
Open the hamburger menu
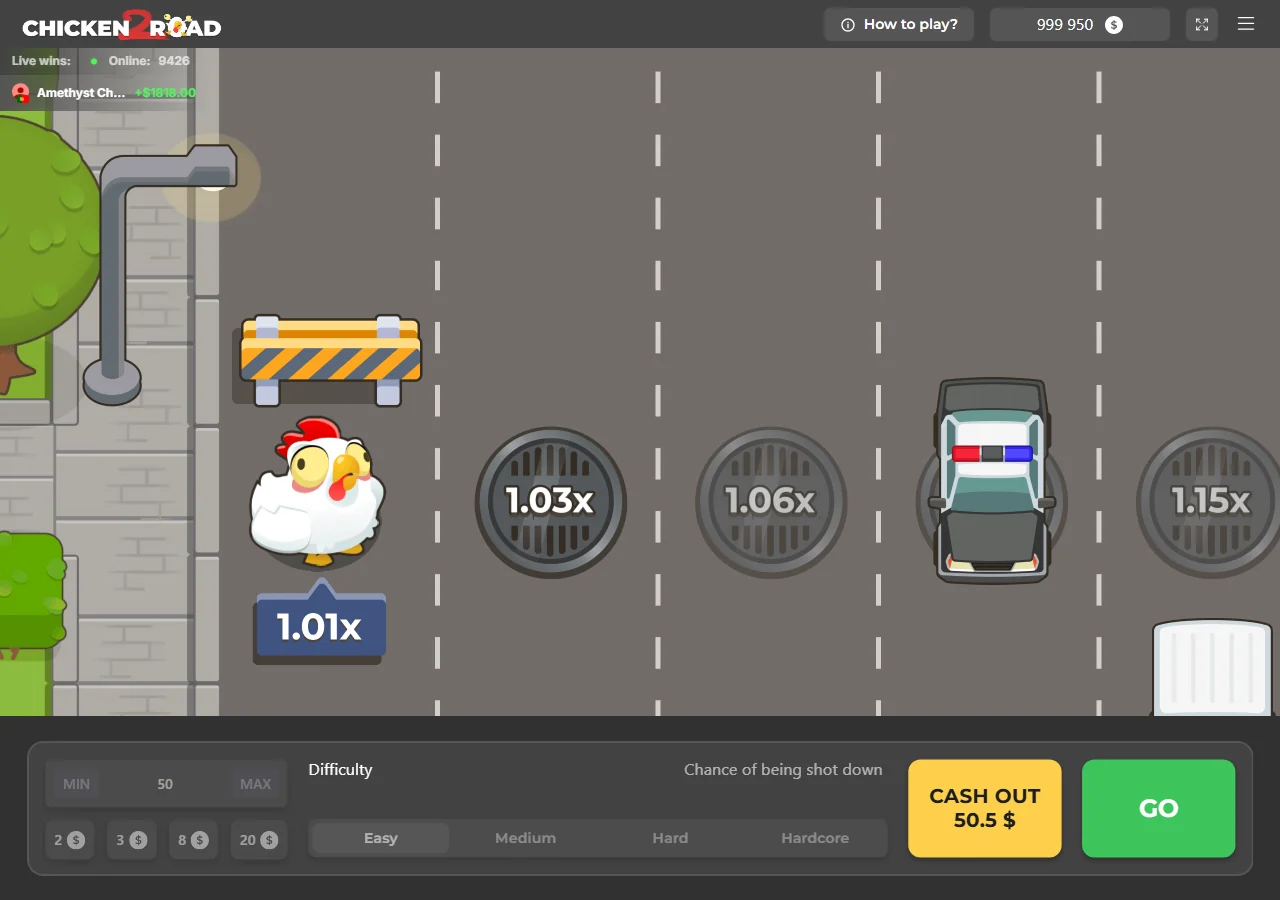(x=1246, y=24)
